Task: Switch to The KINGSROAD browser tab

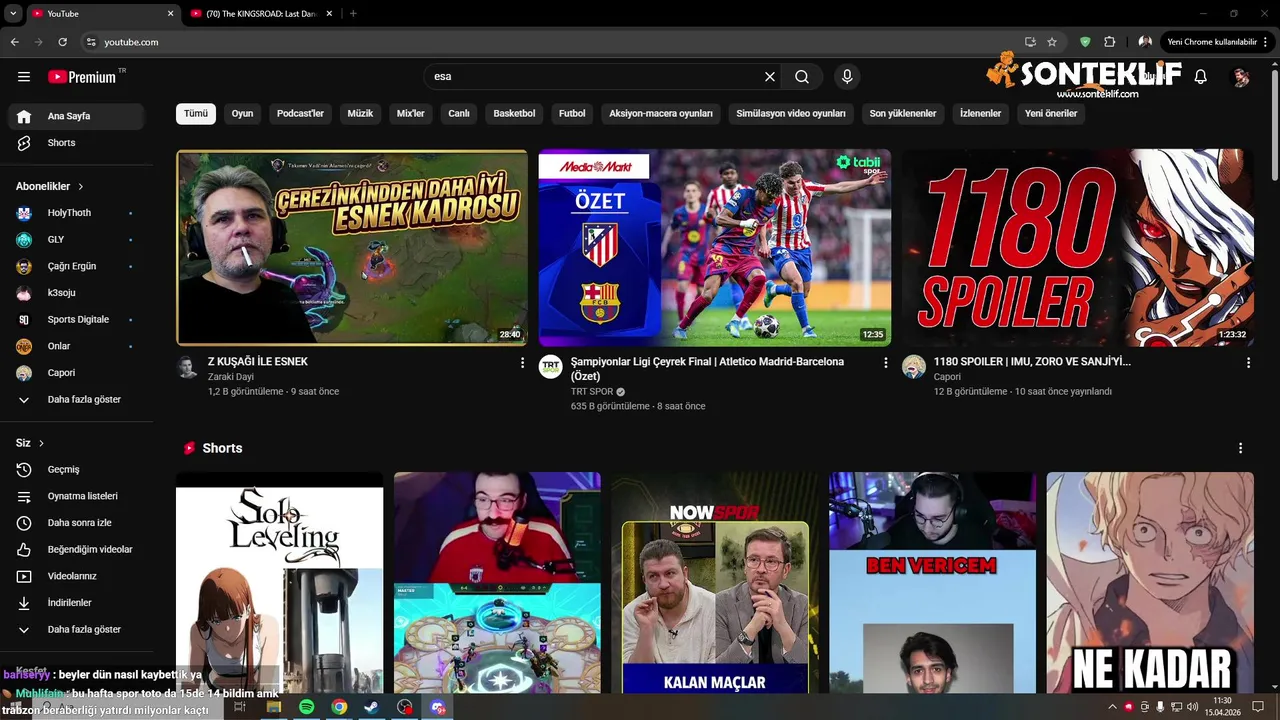Action: click(260, 13)
